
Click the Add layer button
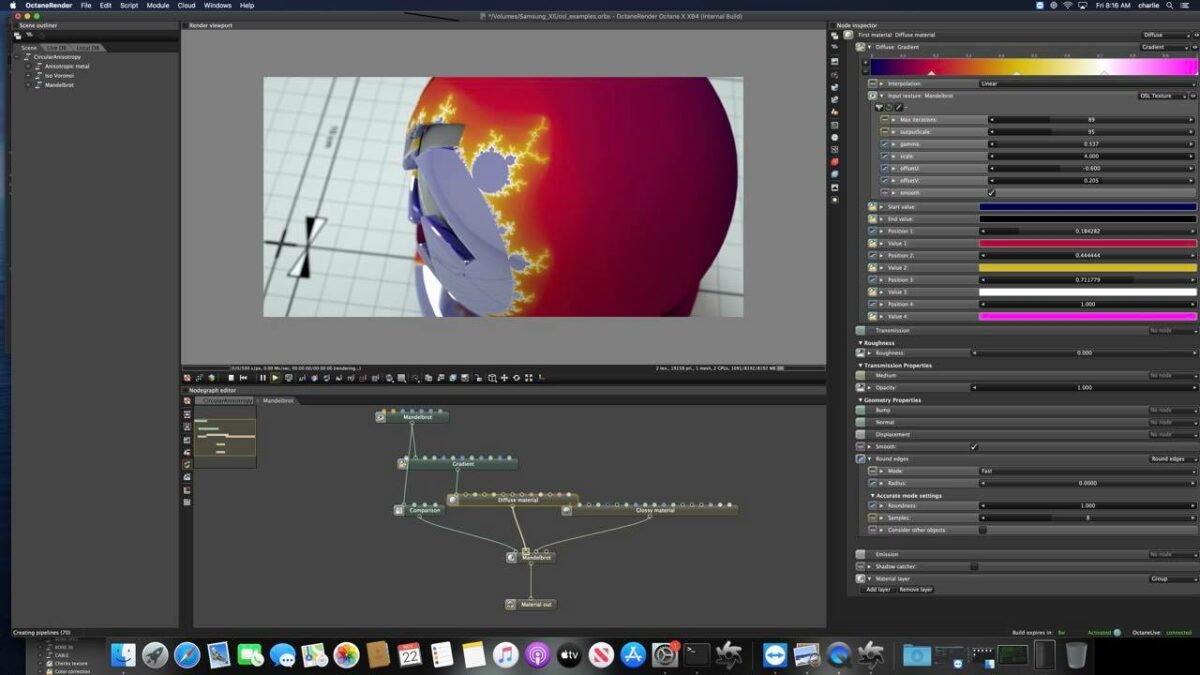coord(878,590)
